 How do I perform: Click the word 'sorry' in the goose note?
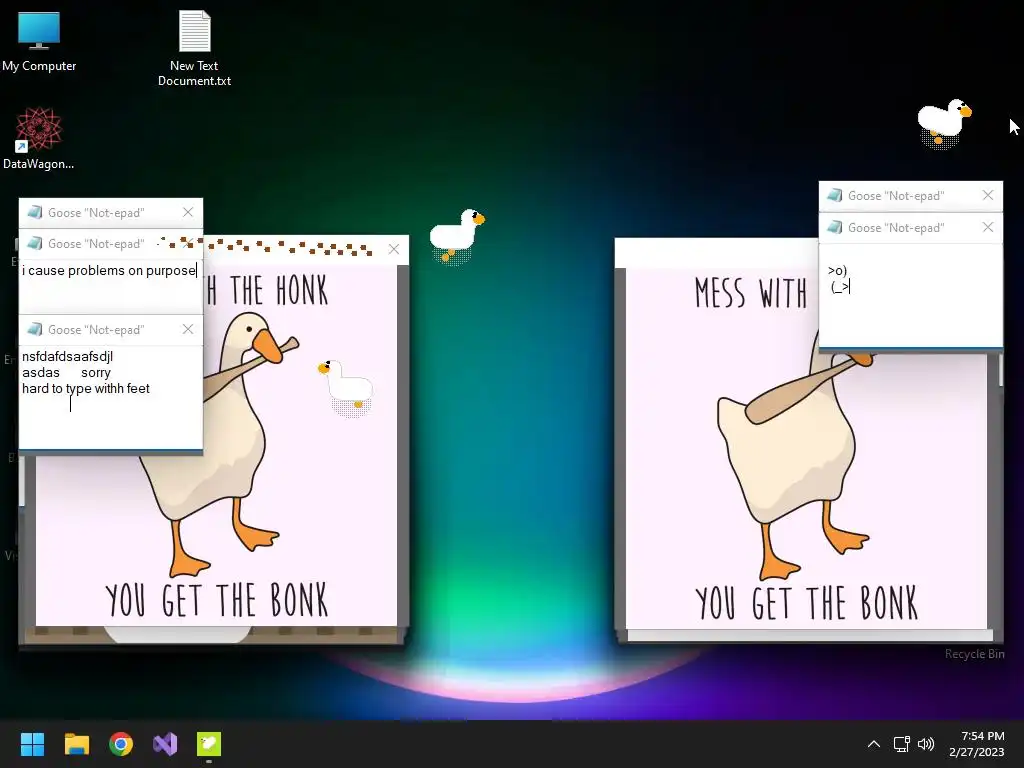[96, 373]
